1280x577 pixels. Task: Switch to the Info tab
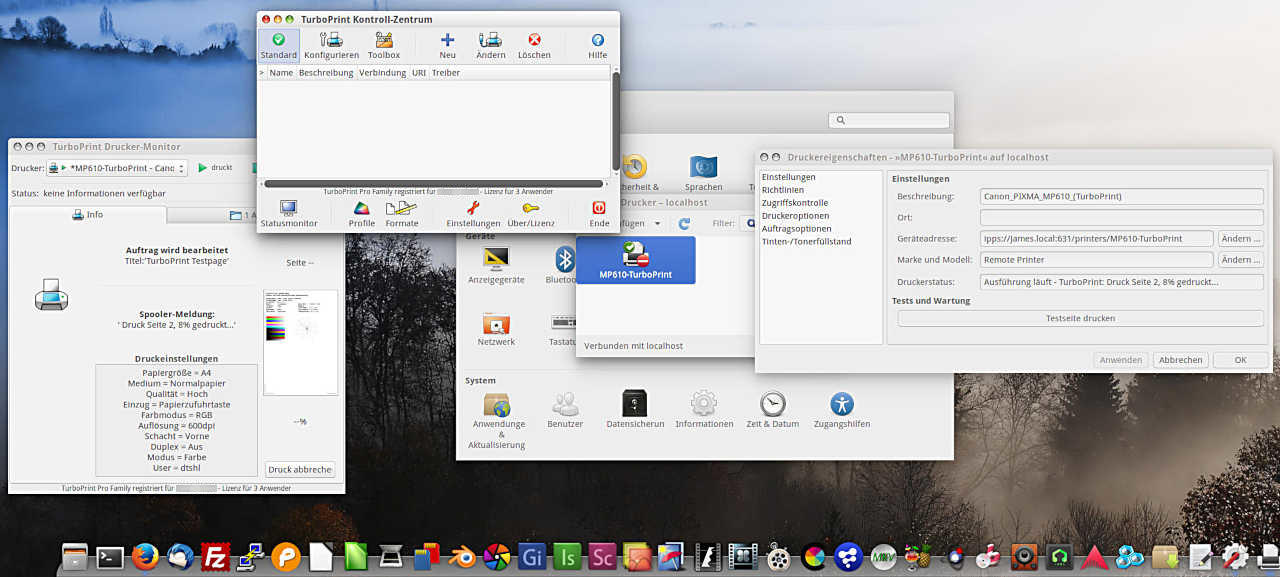pos(88,215)
